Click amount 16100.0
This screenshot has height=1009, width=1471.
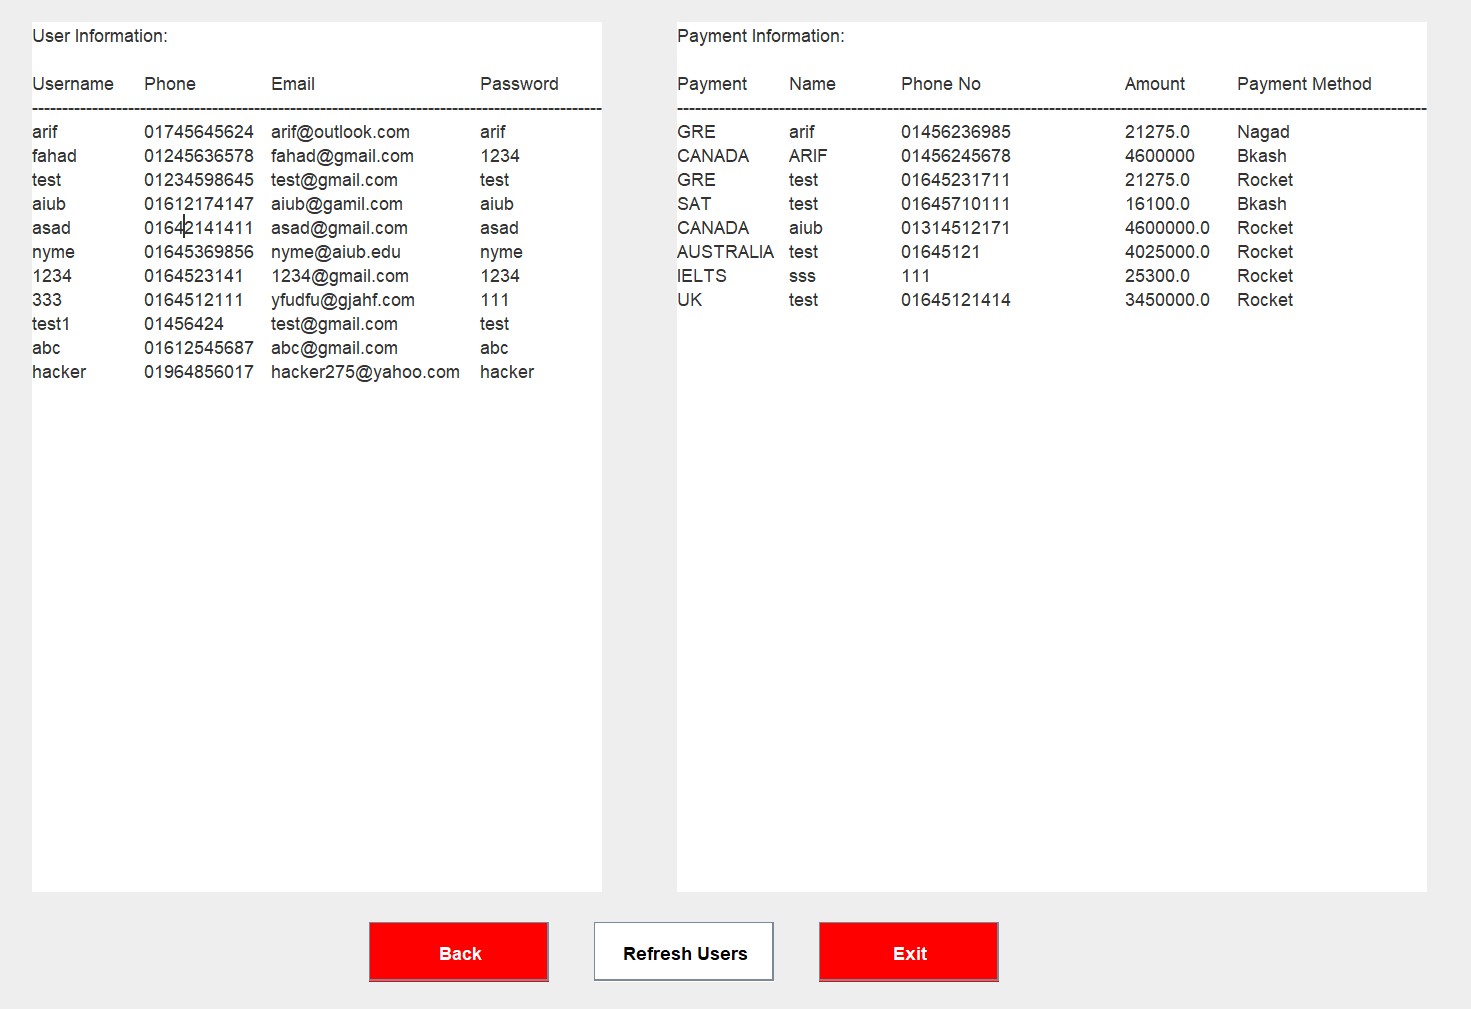1157,204
